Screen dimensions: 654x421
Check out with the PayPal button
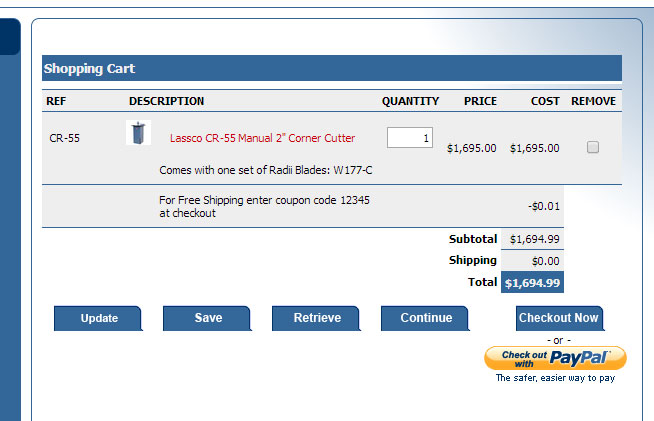click(555, 357)
